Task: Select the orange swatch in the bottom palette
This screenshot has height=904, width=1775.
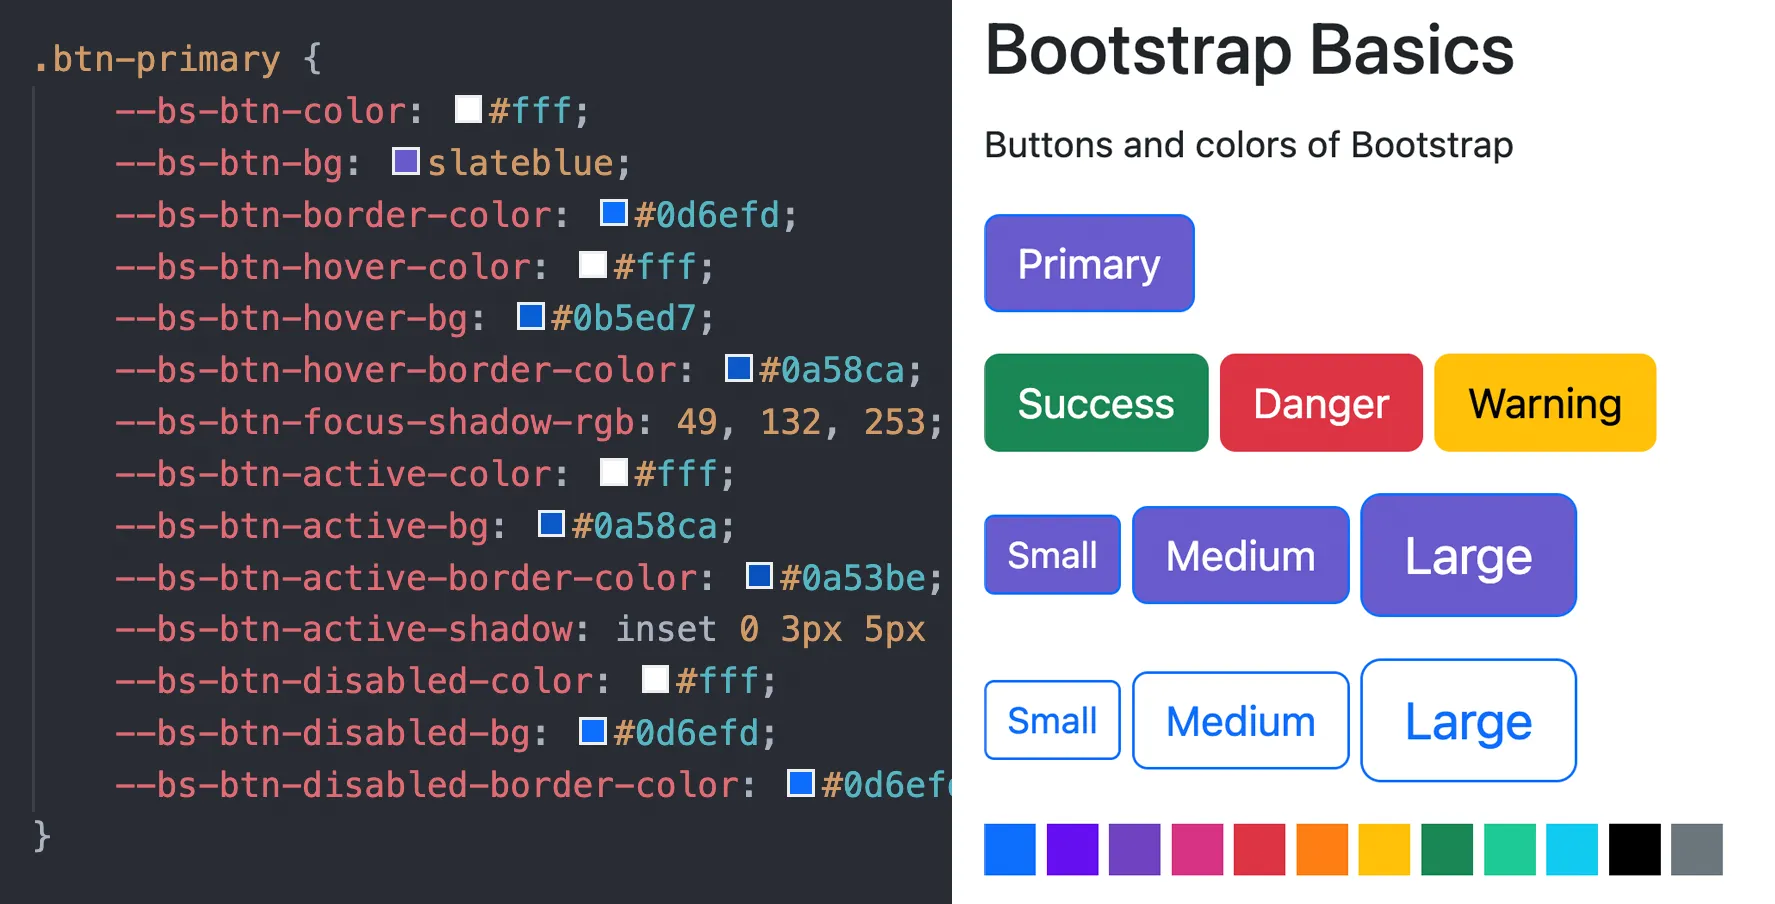Action: click(1322, 850)
